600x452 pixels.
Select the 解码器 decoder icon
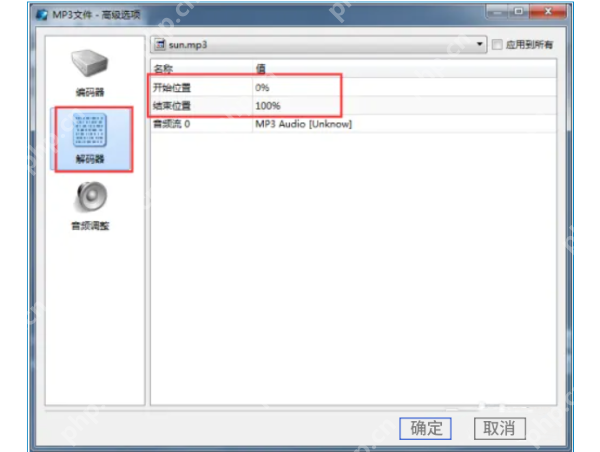[90, 130]
